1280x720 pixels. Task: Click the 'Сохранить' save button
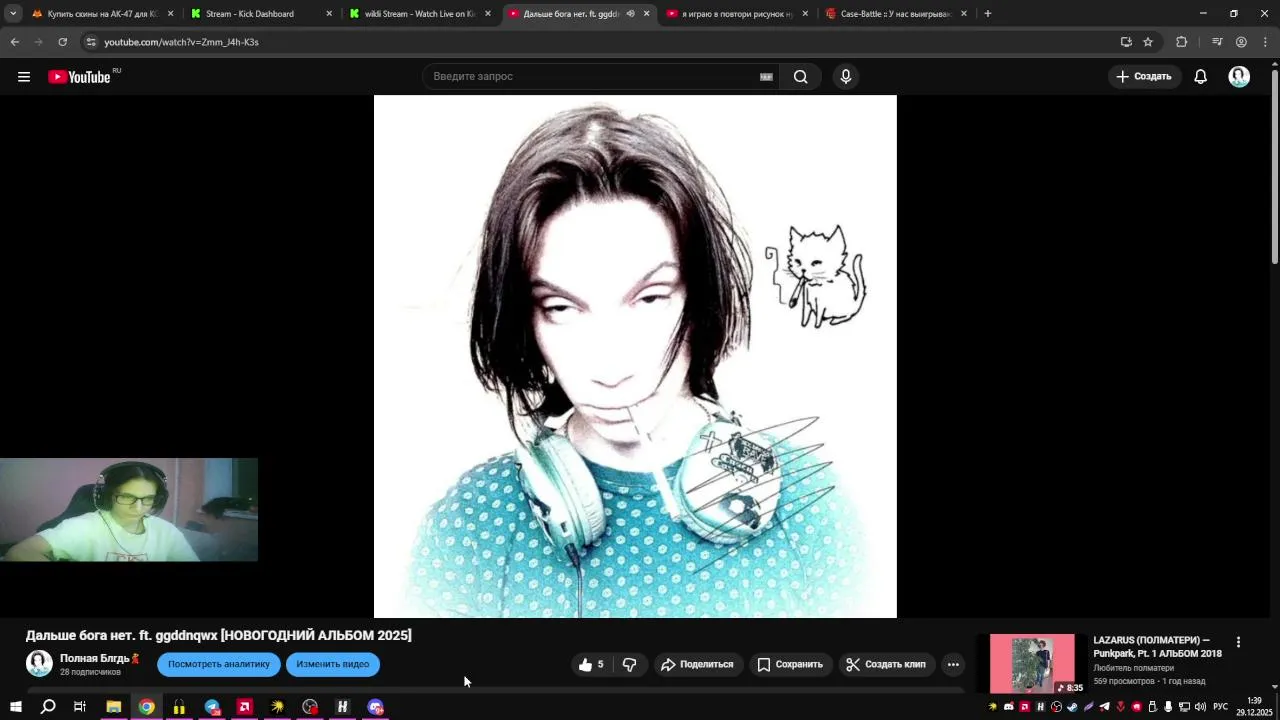click(x=790, y=664)
